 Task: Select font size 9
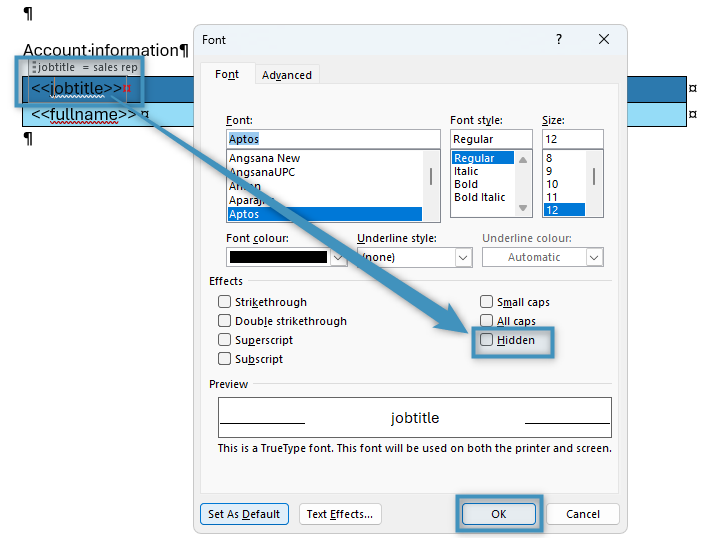pos(549,171)
